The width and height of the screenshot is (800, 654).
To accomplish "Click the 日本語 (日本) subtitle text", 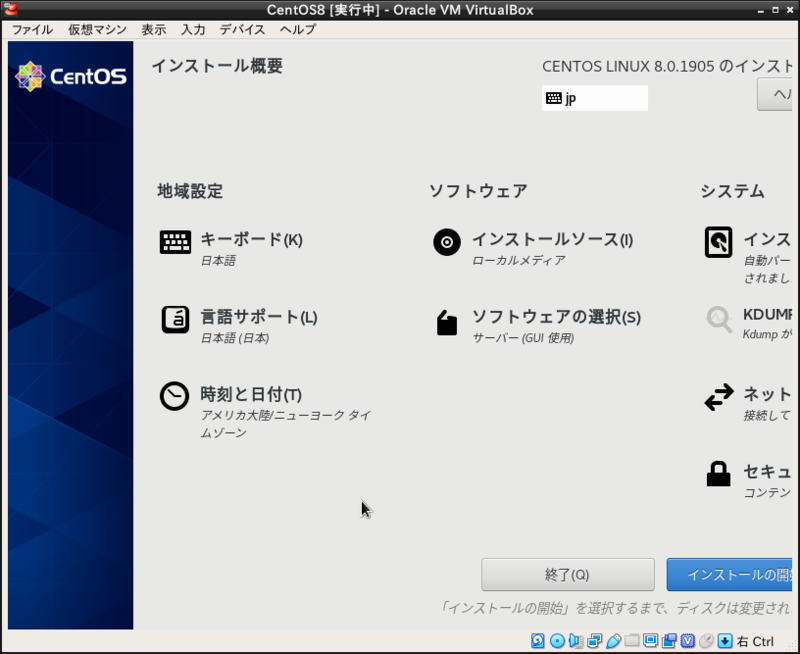I will [235, 338].
